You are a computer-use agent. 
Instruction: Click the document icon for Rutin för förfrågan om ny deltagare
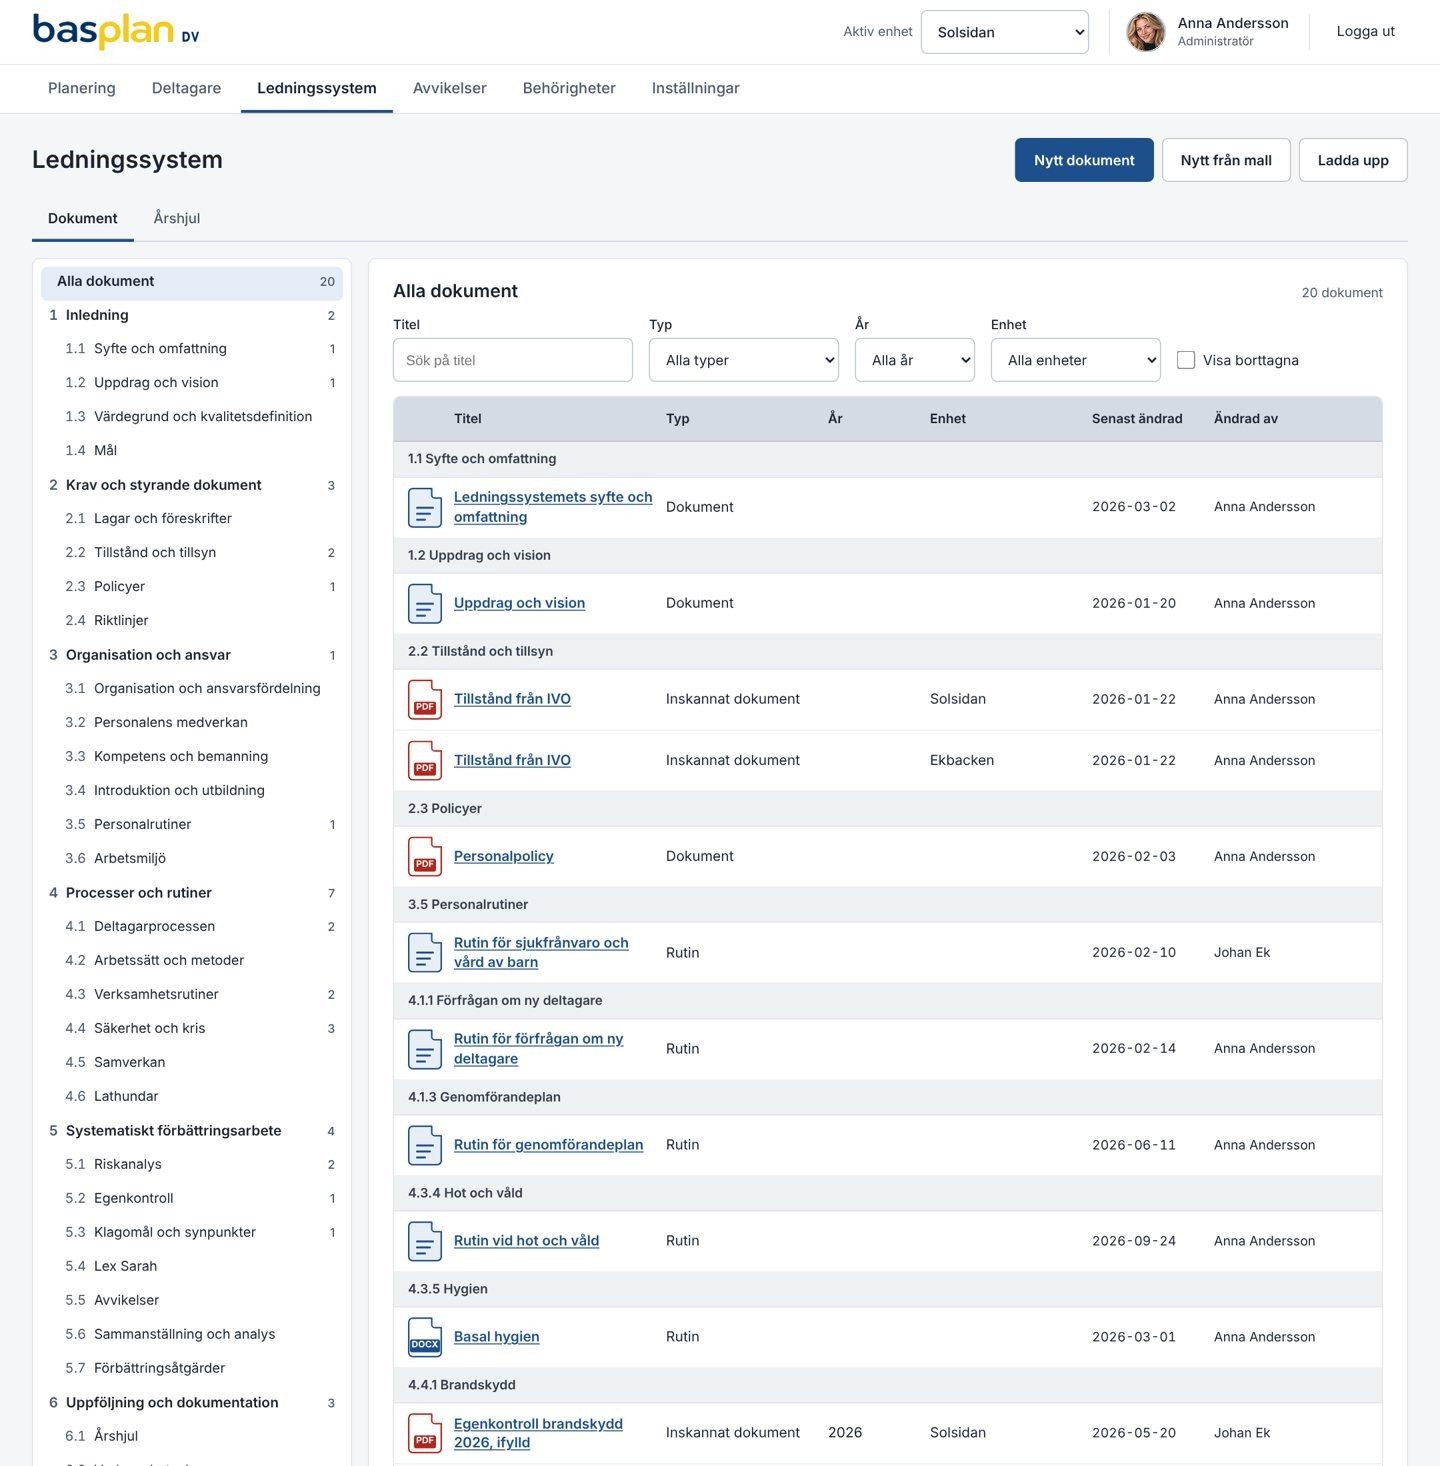tap(425, 1049)
